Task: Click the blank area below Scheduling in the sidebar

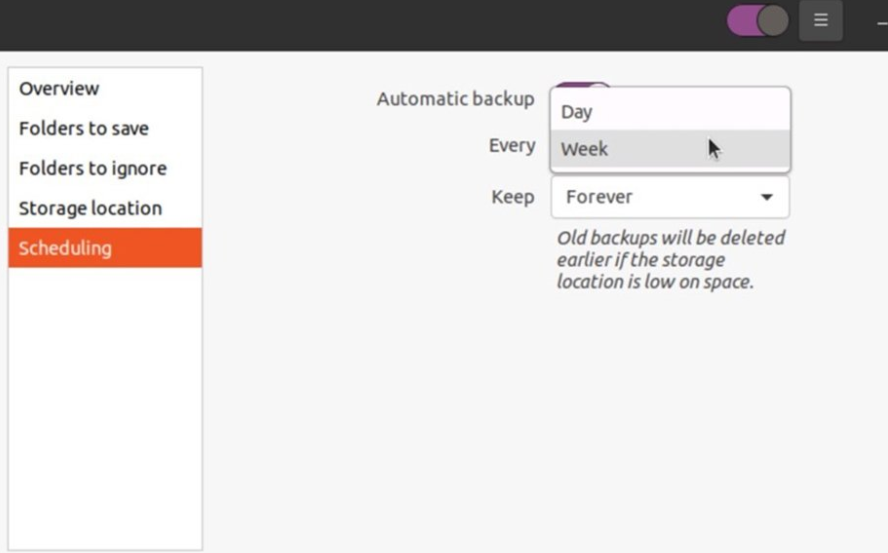Action: [x=105, y=400]
